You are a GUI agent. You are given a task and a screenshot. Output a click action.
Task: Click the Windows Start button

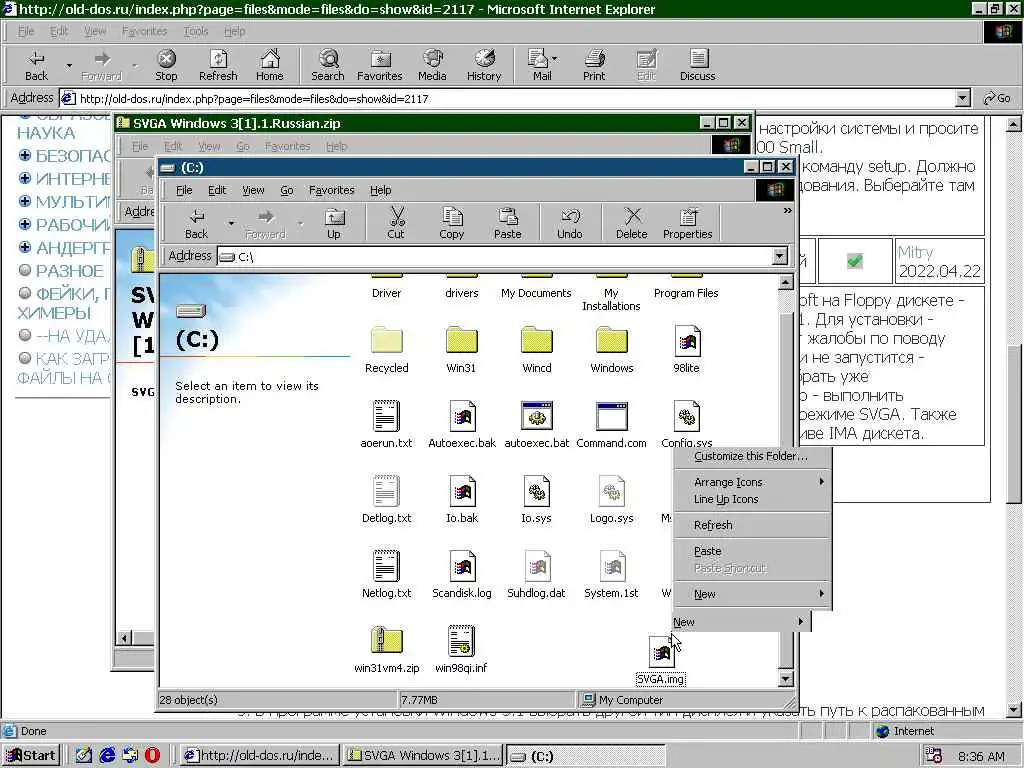(31, 755)
